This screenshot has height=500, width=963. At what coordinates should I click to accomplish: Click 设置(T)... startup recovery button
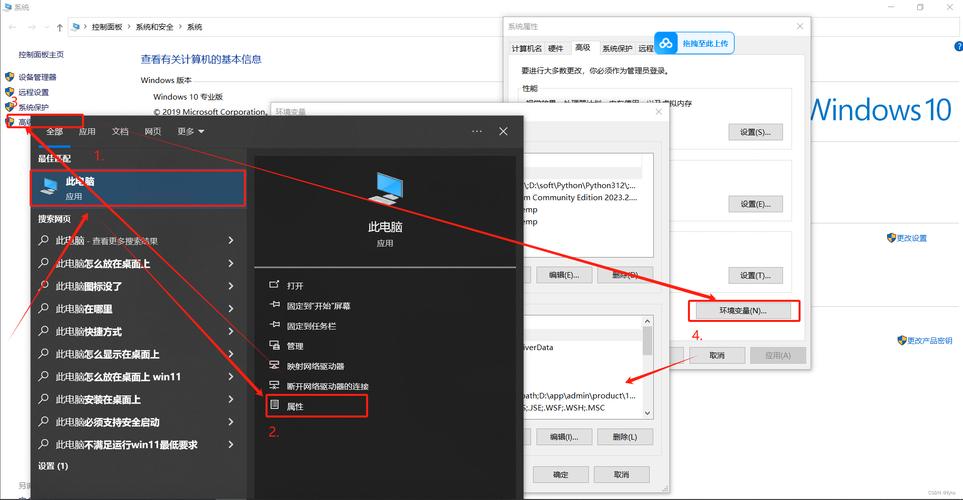pos(755,275)
